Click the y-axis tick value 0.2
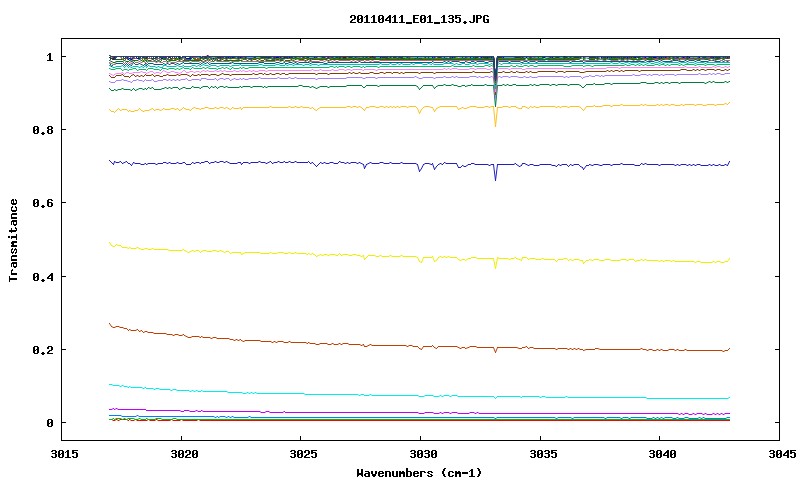 [x=43, y=350]
